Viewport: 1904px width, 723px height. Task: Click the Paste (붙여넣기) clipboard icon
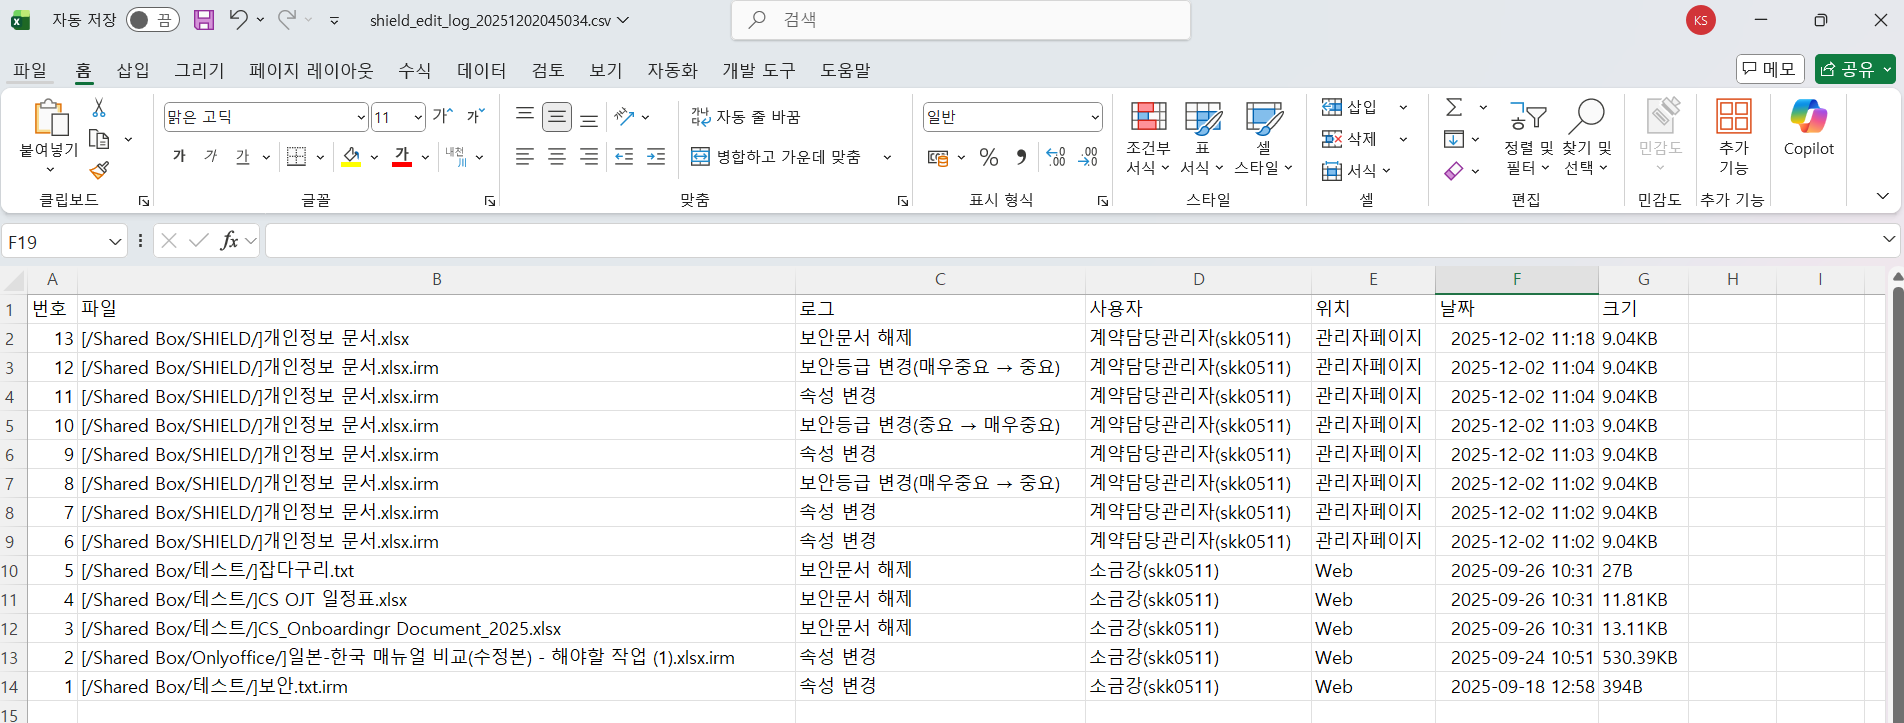[49, 118]
